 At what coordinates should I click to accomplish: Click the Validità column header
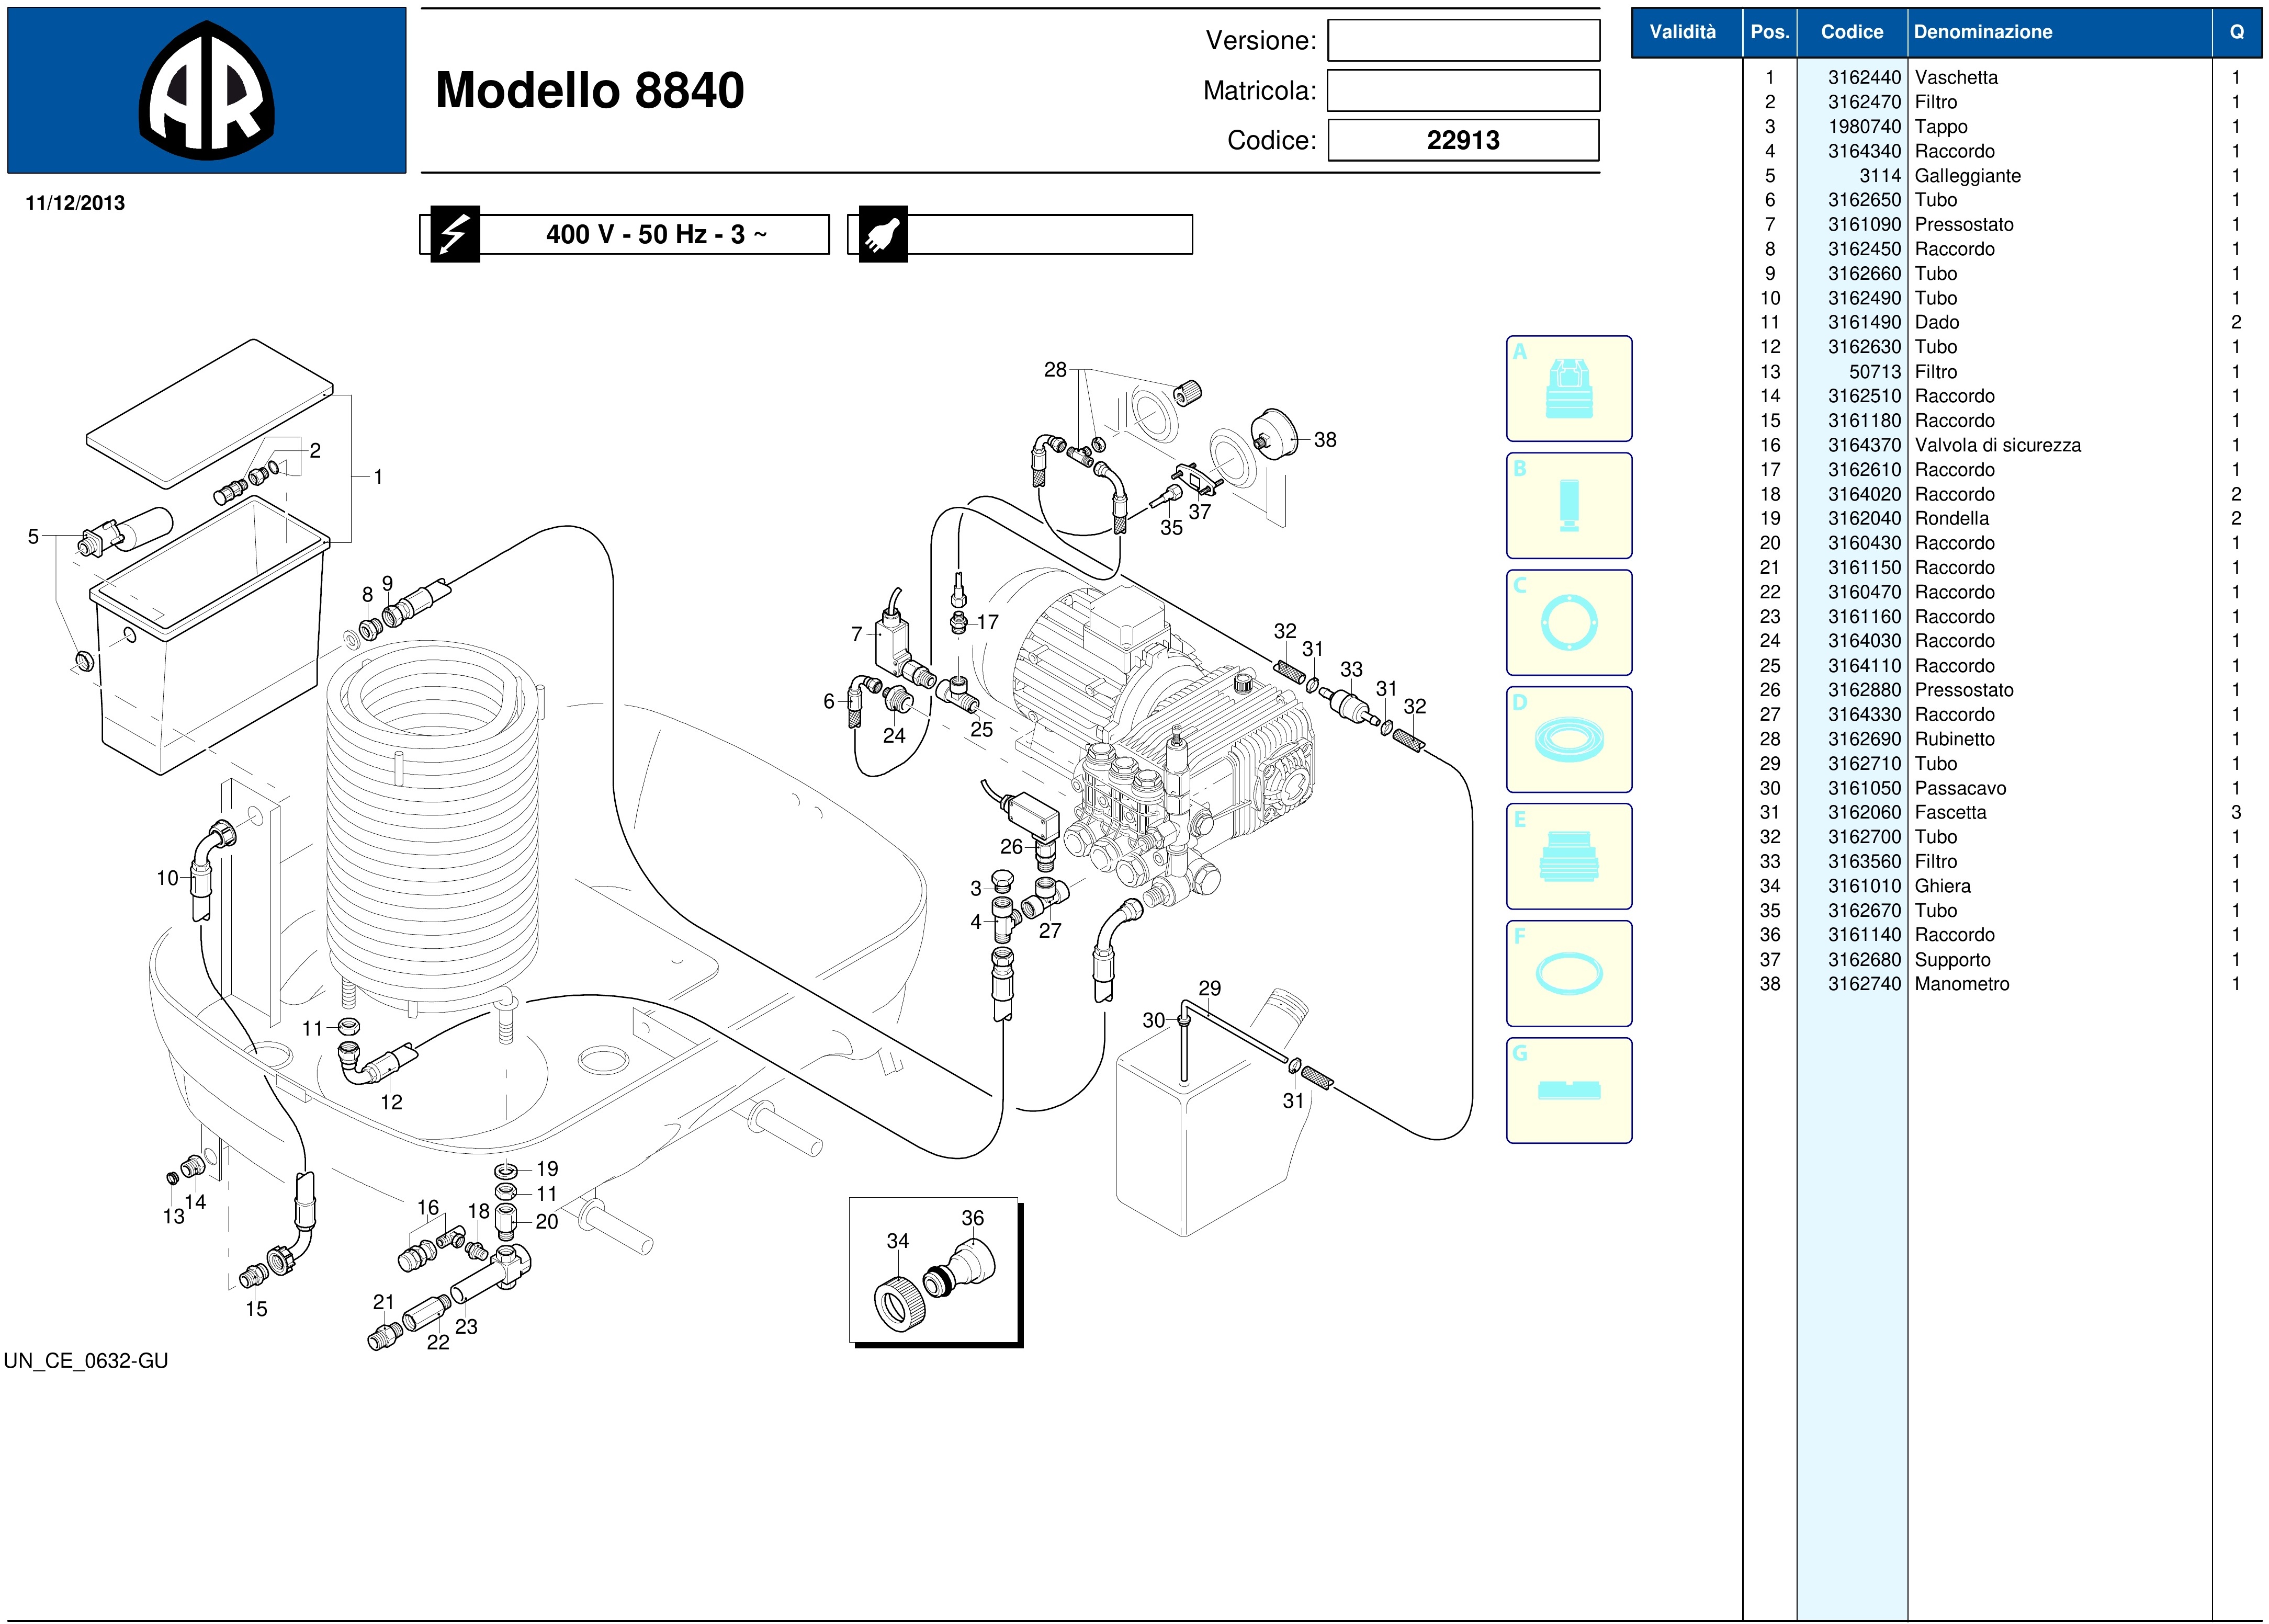coord(1682,32)
